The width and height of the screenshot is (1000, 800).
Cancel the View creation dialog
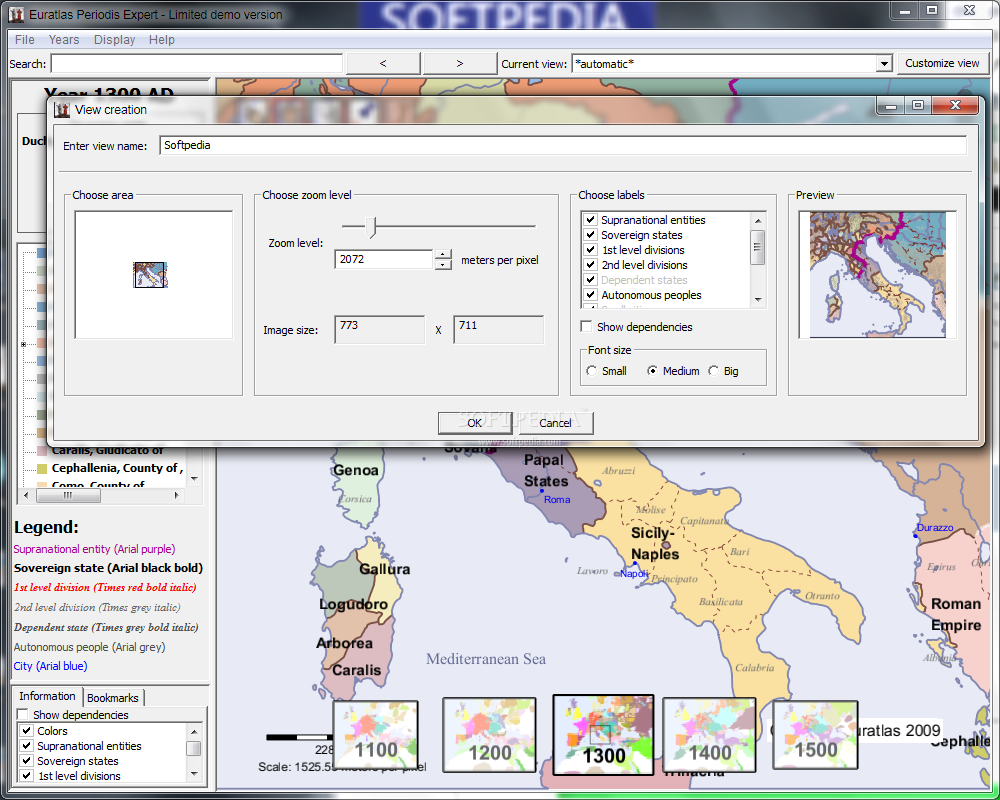point(555,423)
